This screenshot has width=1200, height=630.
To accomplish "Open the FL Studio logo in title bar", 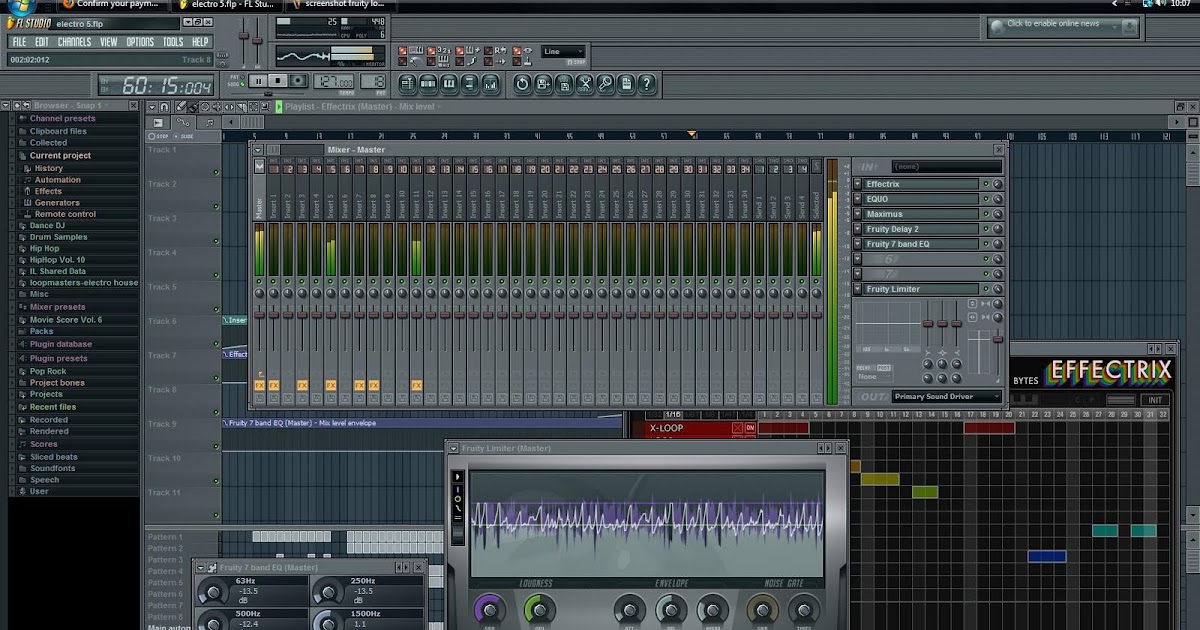I will pos(30,23).
